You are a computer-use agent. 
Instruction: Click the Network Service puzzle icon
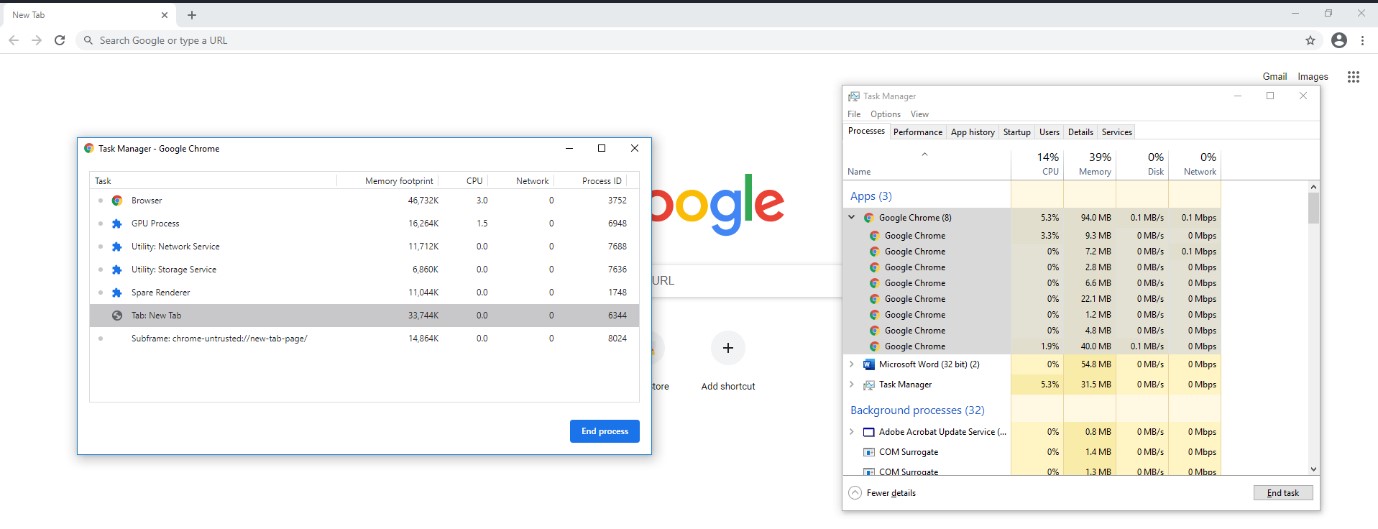point(117,246)
